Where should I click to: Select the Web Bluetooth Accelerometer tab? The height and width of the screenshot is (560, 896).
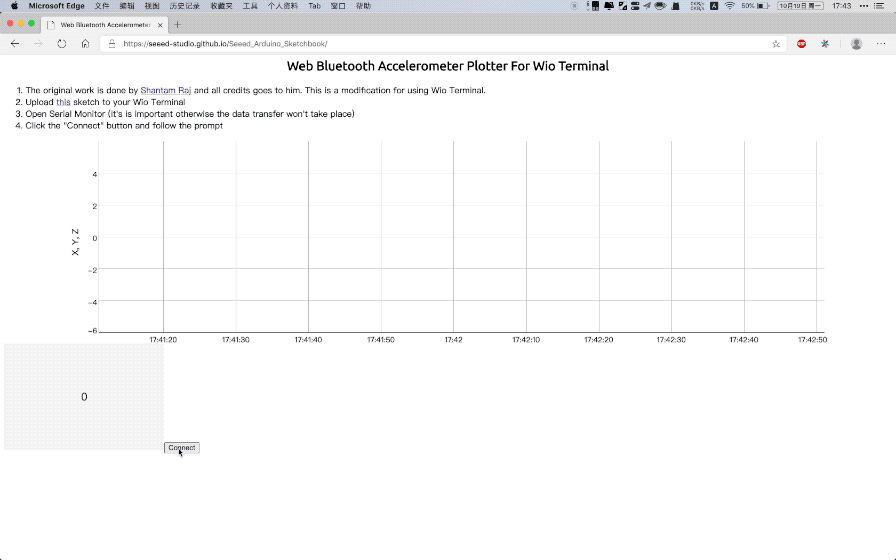tap(105, 25)
